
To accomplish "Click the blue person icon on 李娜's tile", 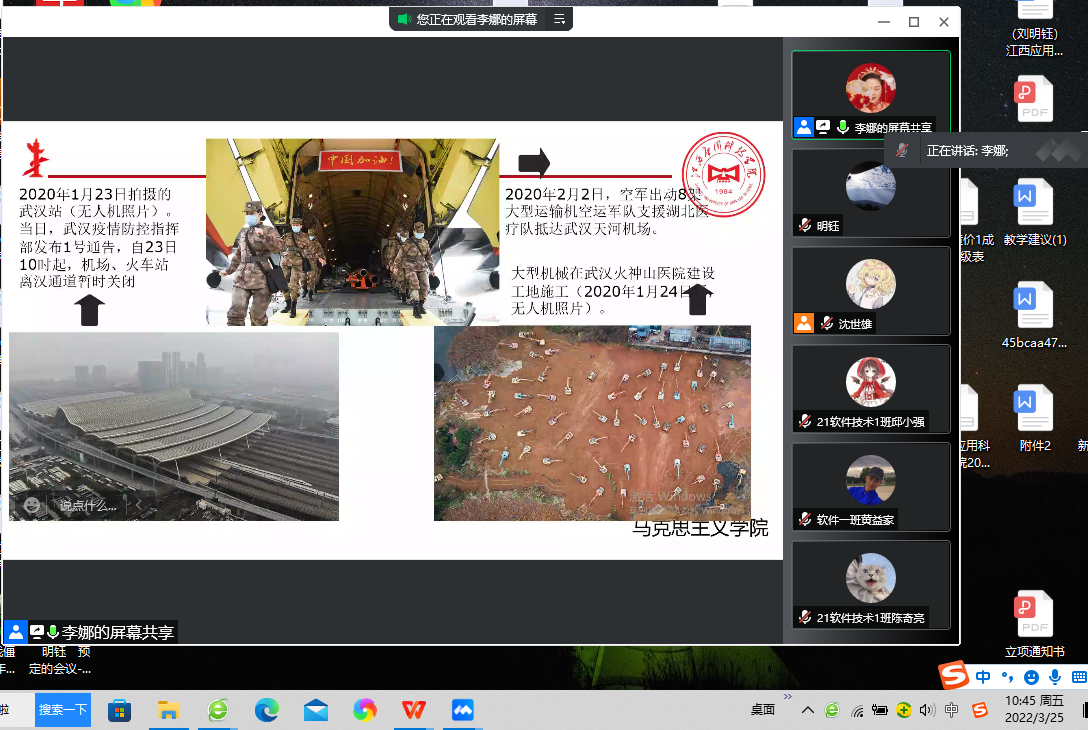I will pyautogui.click(x=804, y=127).
